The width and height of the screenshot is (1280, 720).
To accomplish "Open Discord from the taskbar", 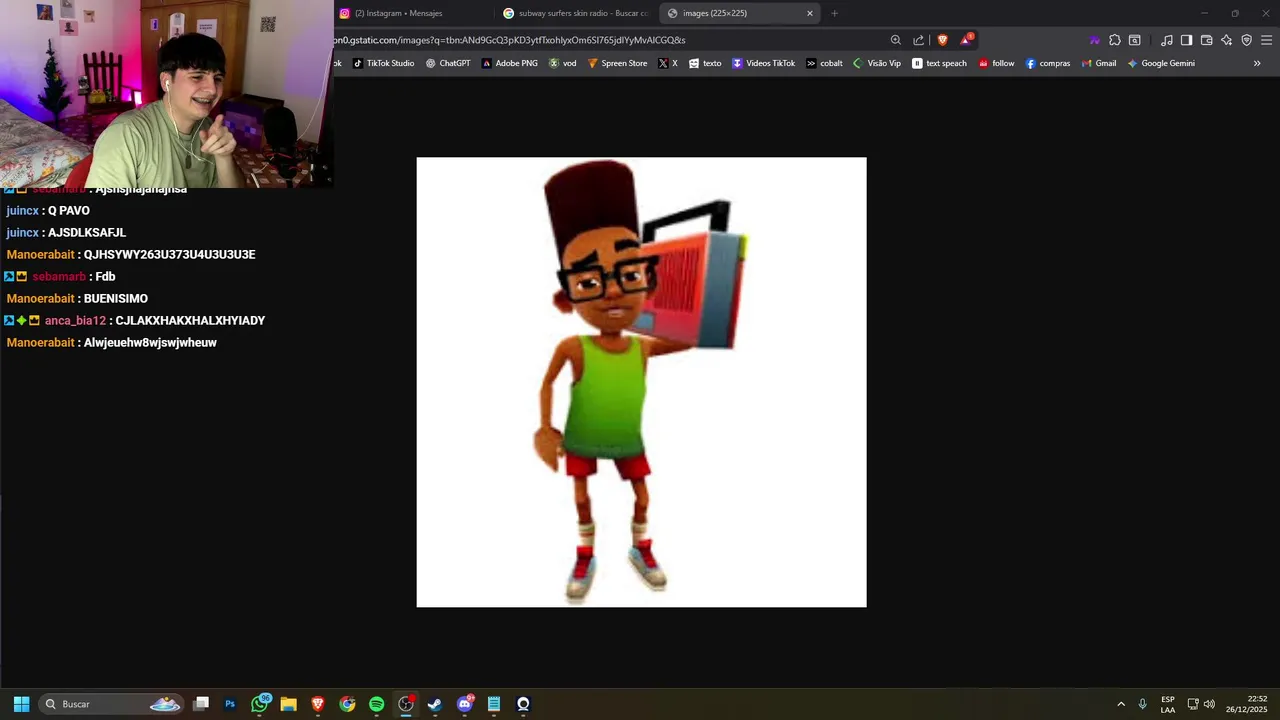I will 464,704.
